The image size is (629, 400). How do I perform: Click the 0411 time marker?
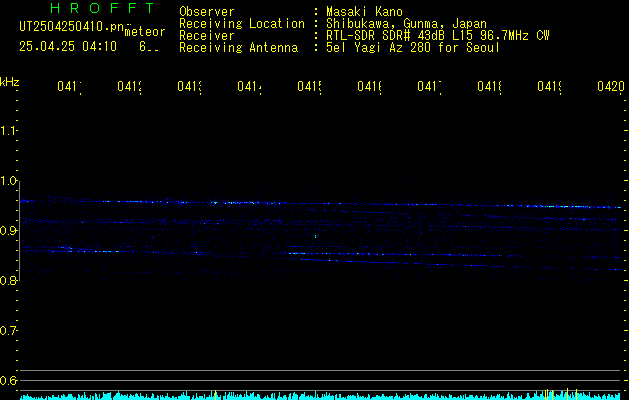69,87
